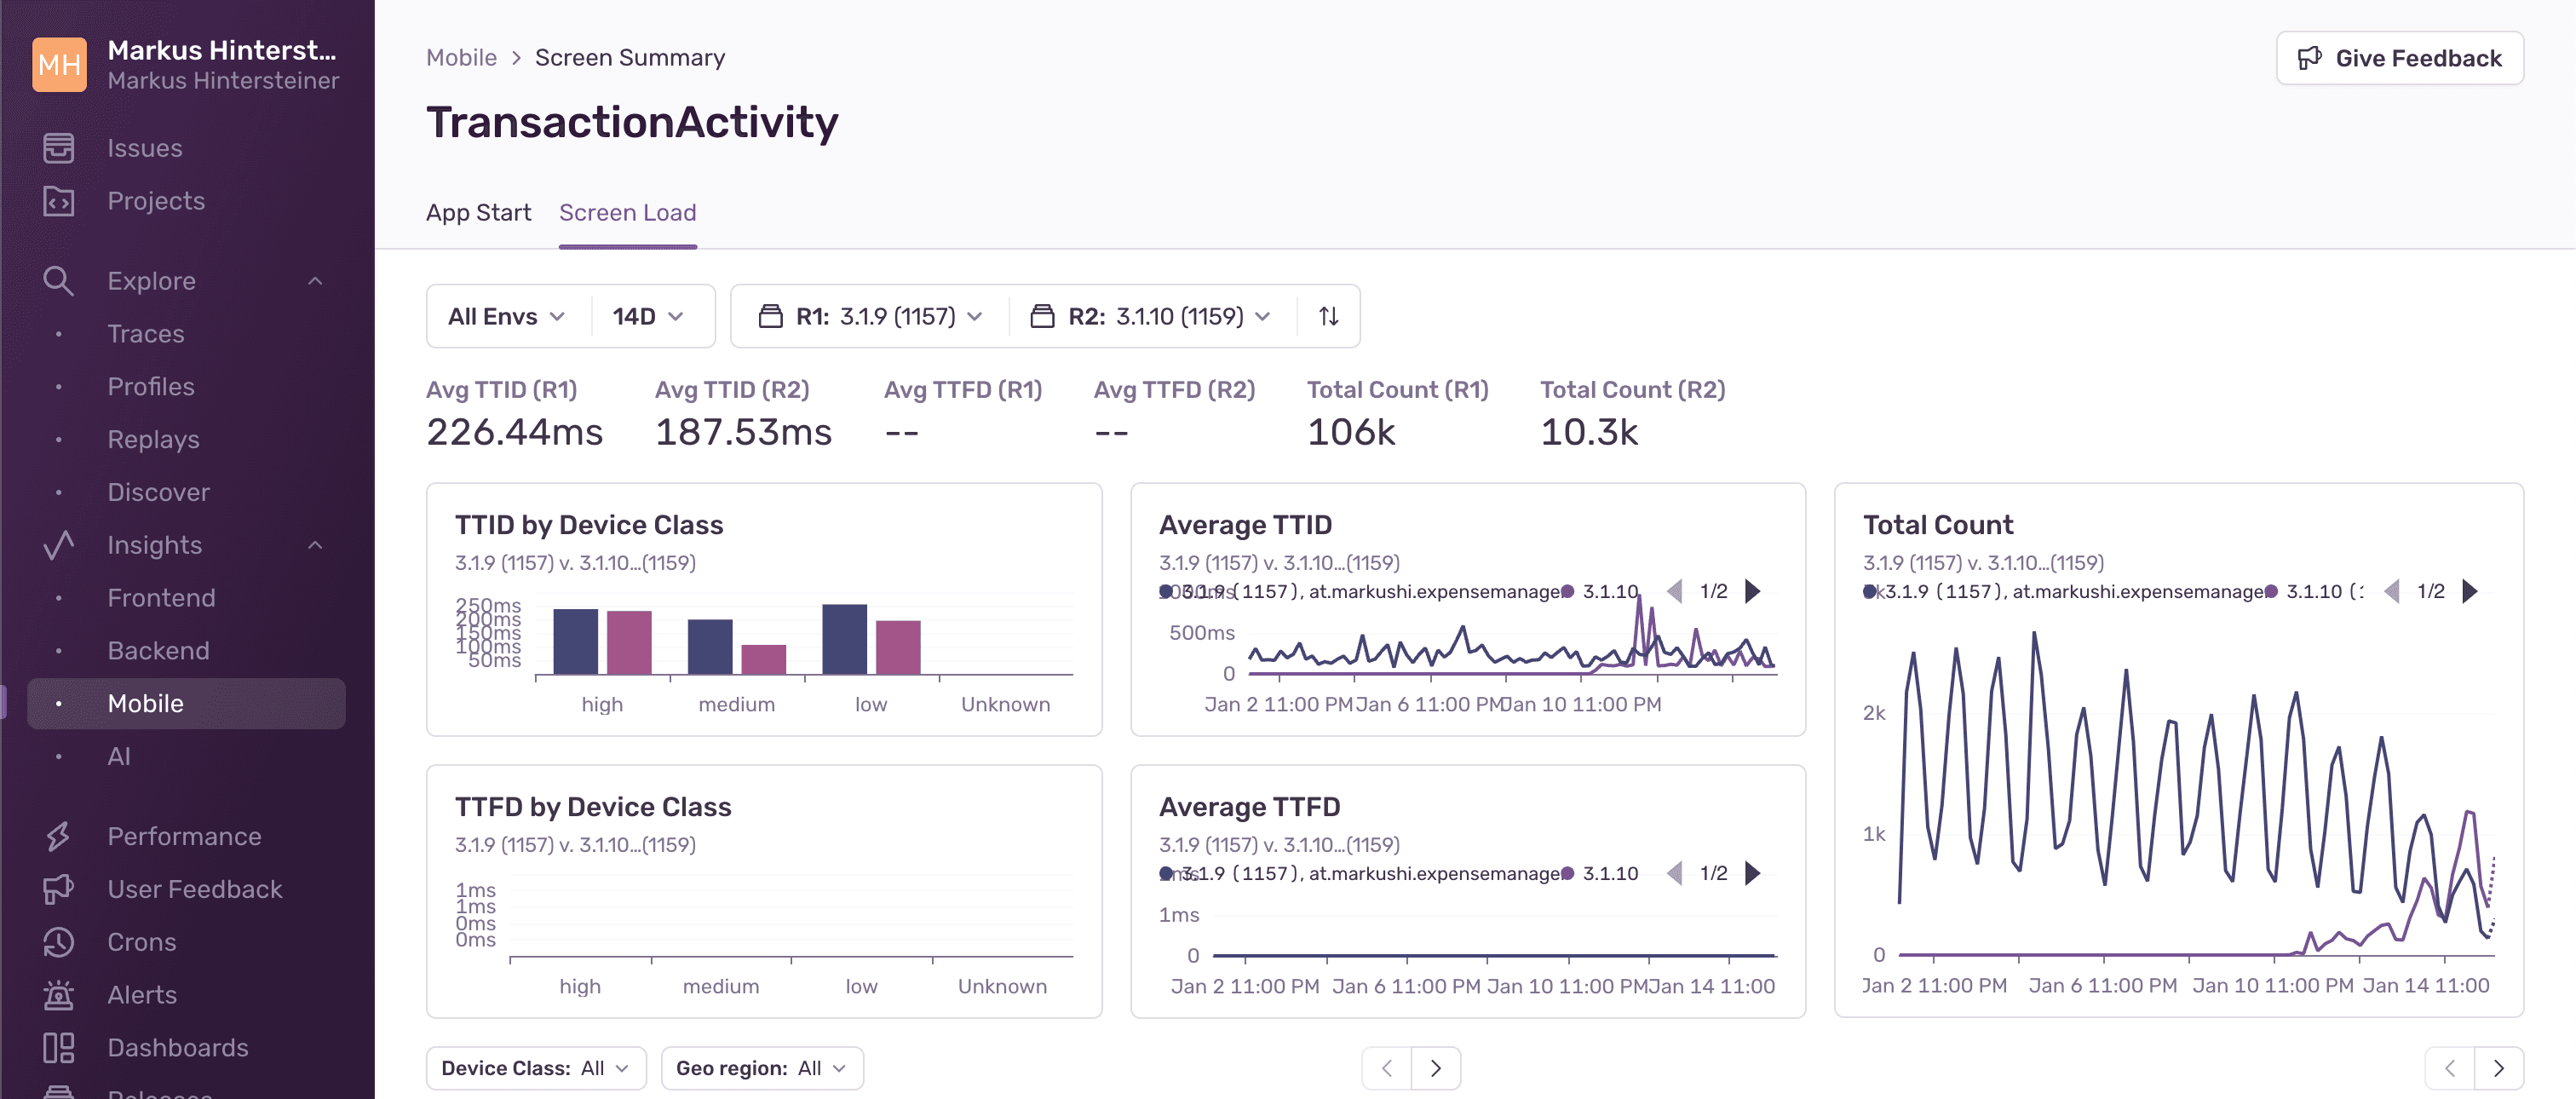
Task: Click the User Feedback icon in sidebar
Action: (58, 887)
